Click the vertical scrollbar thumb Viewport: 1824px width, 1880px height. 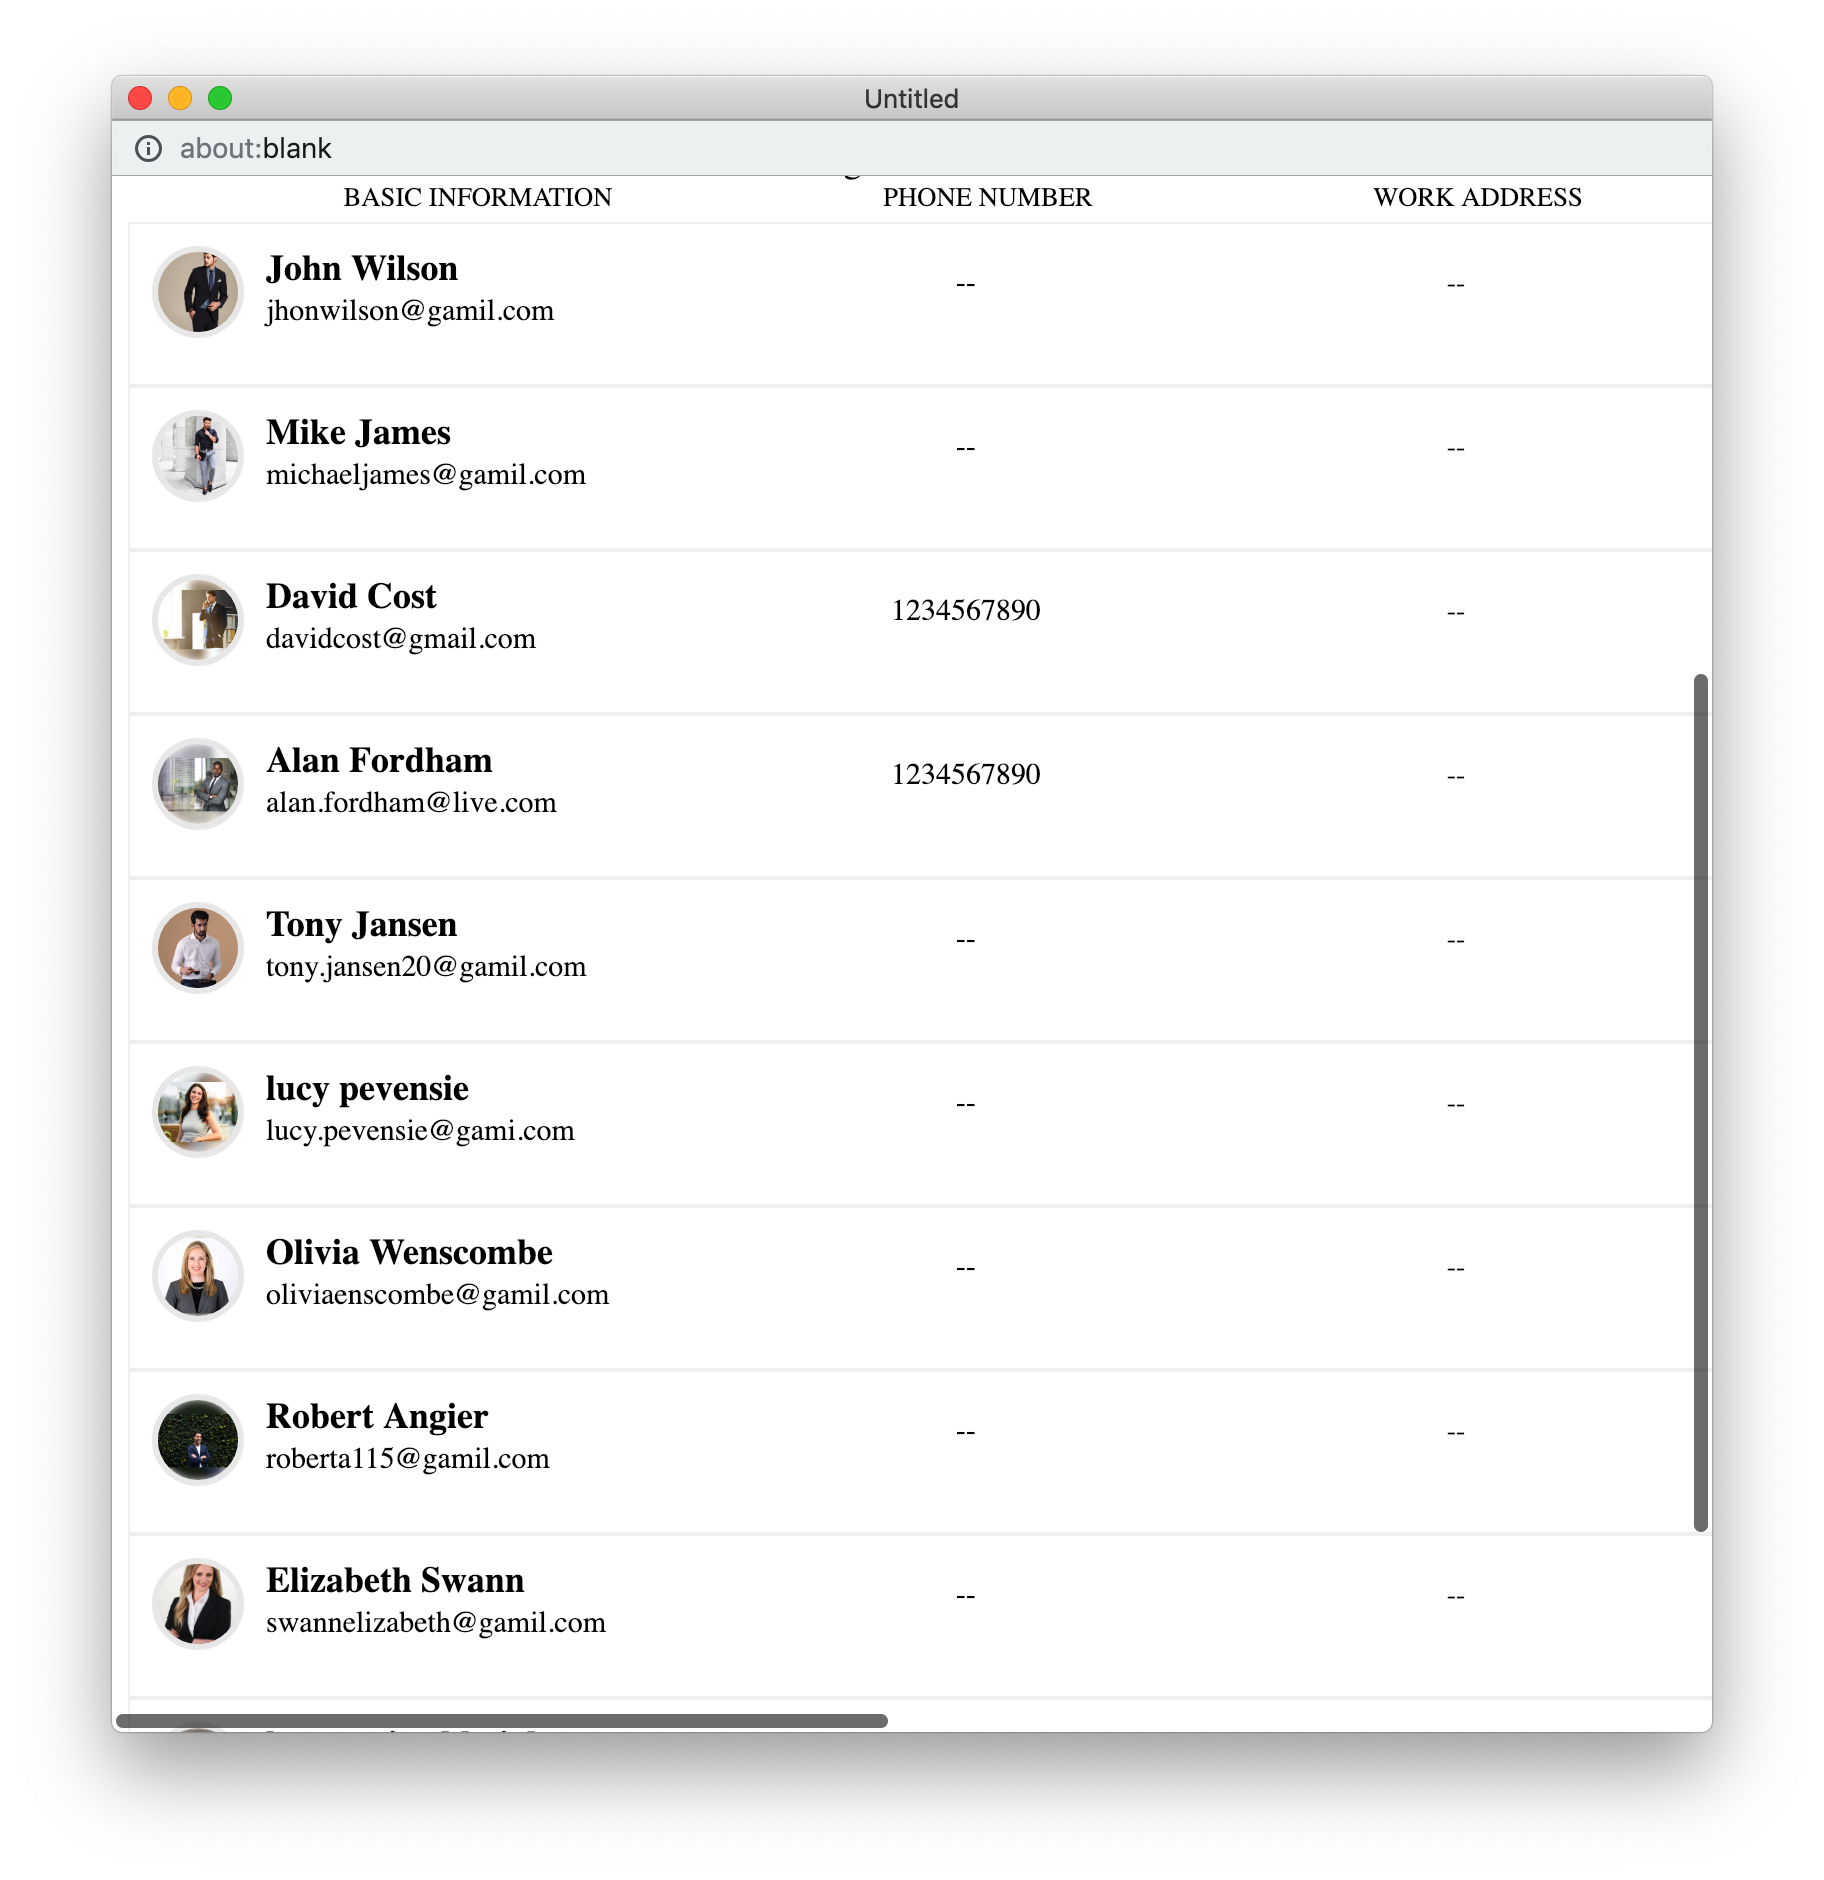(x=1700, y=1102)
